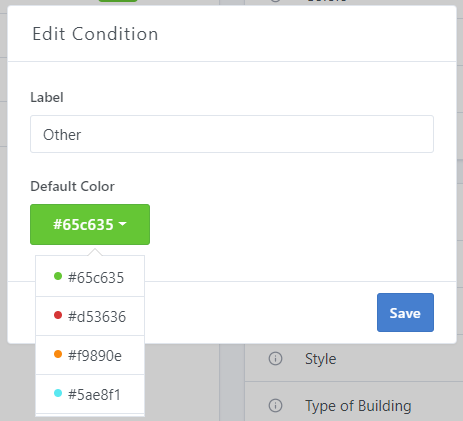
Task: Click the caret arrow on the green color button
Action: pyautogui.click(x=123, y=224)
